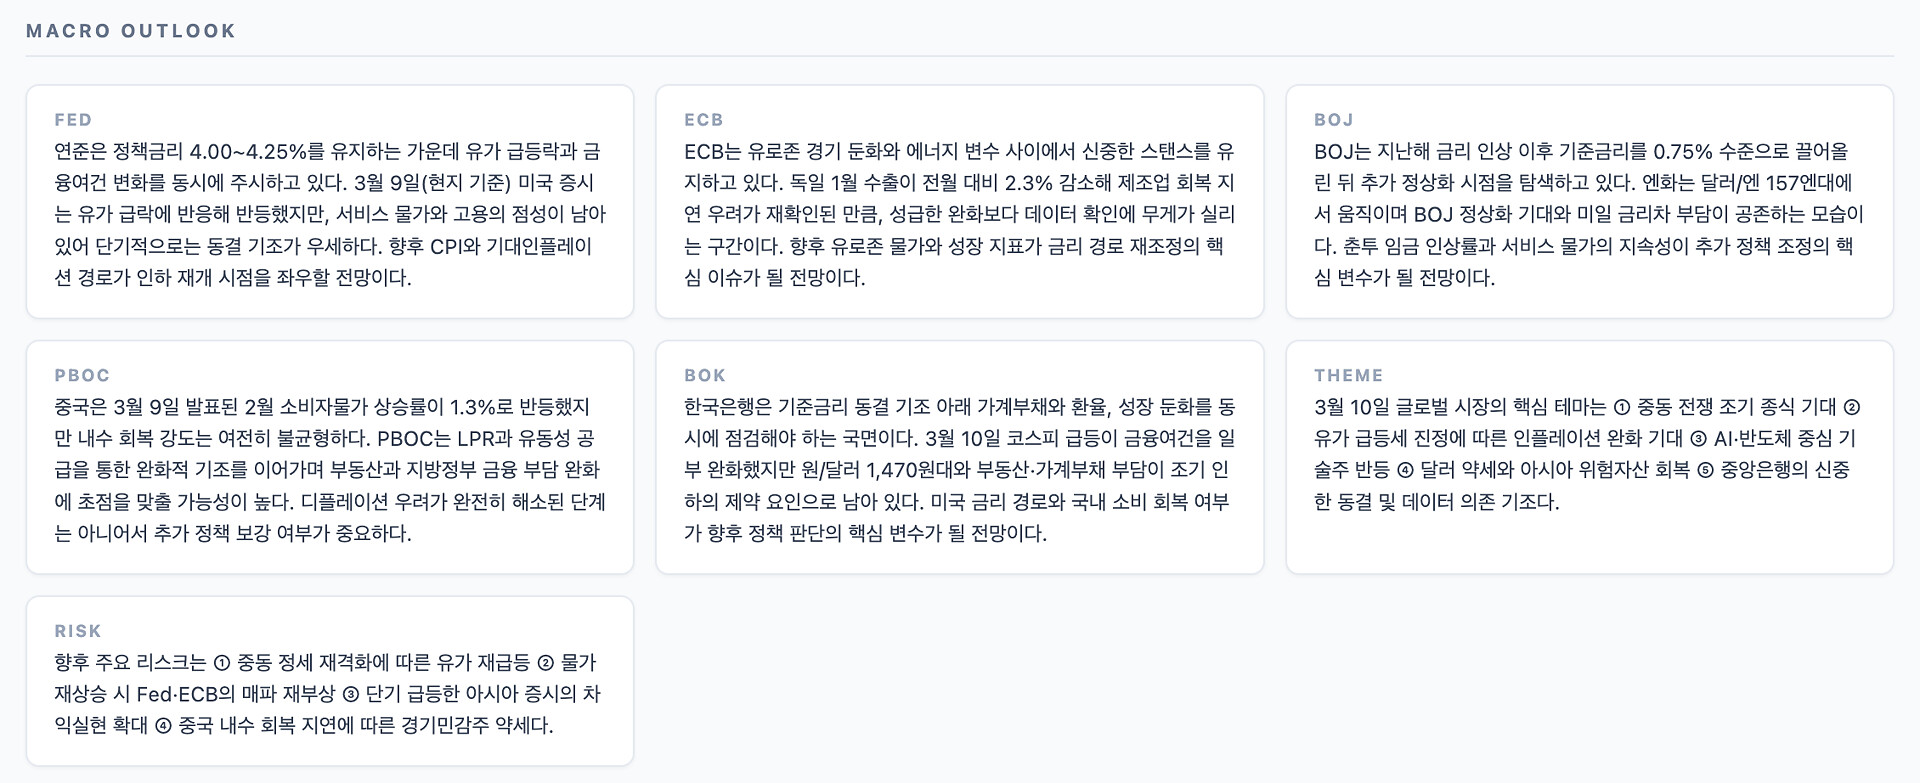Select the ECB German exports 2.3% paragraph
This screenshot has width=1920, height=783.
tap(960, 214)
